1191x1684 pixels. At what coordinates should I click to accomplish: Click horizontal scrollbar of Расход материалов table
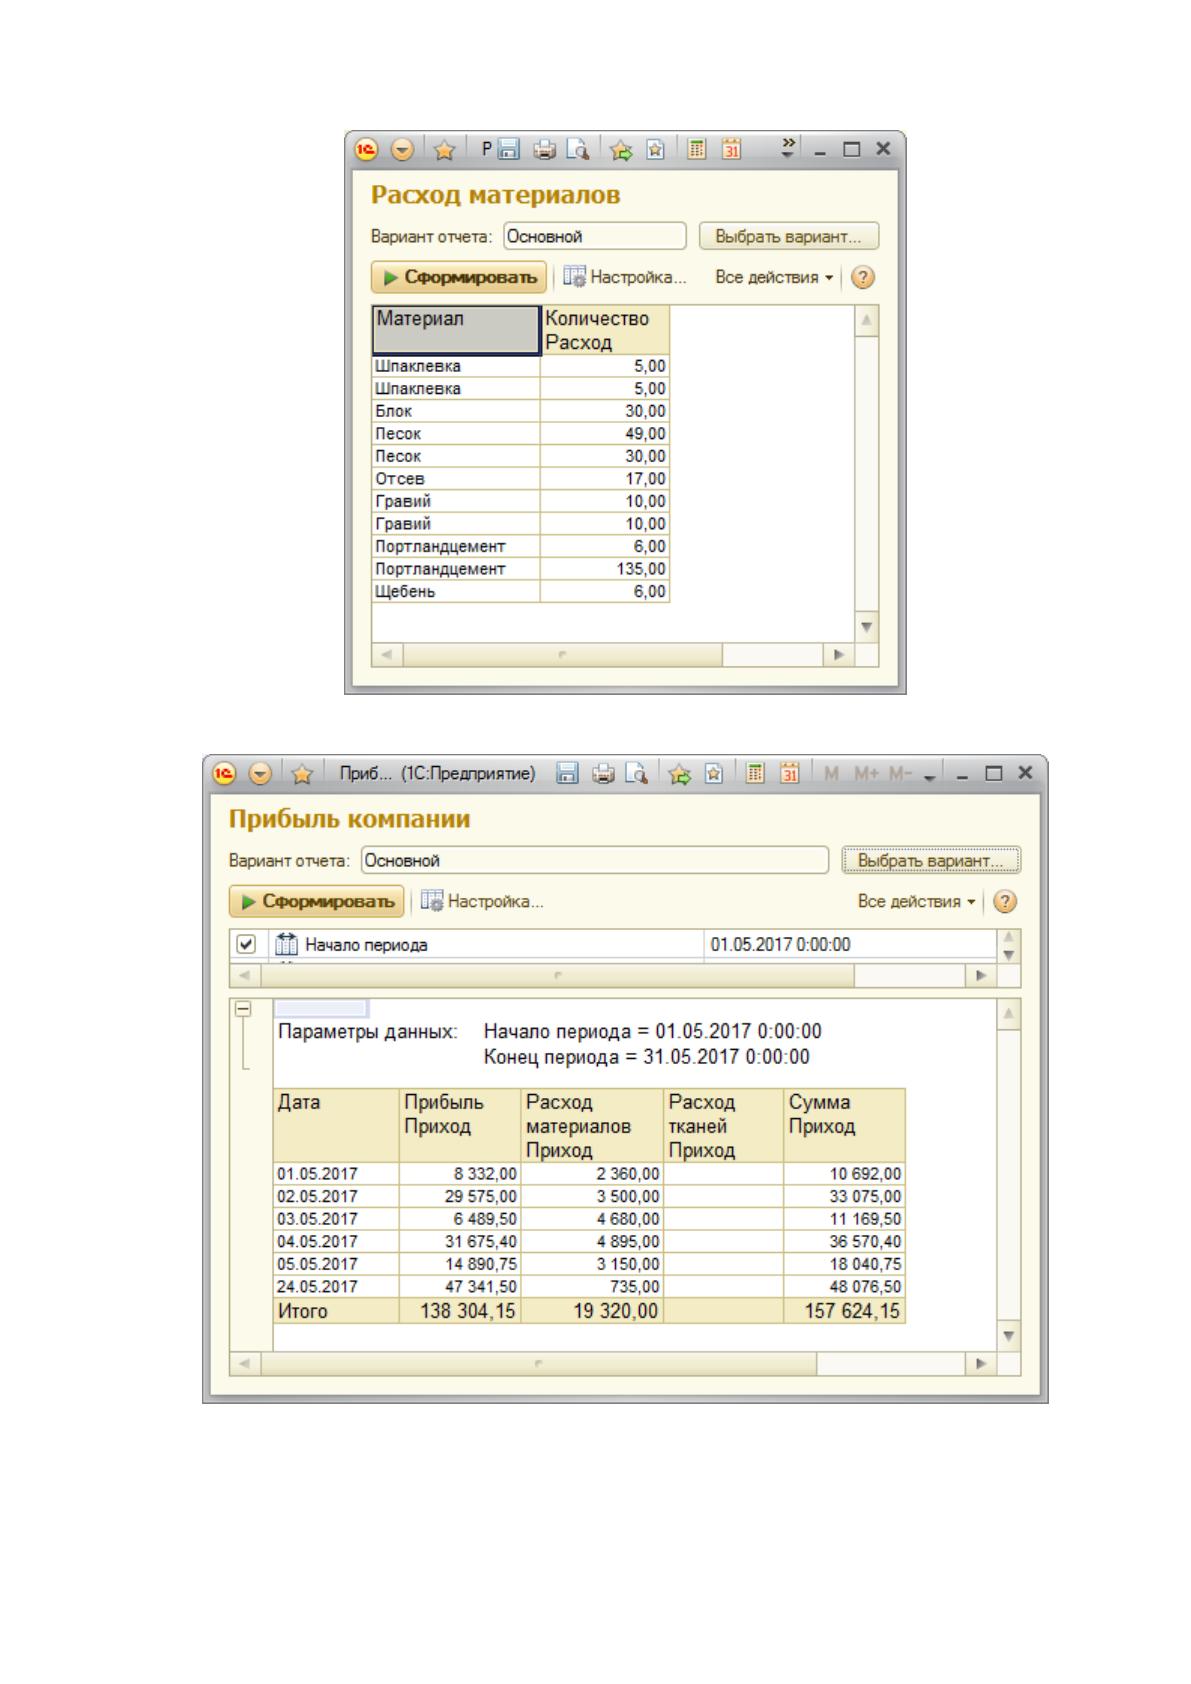click(x=614, y=655)
